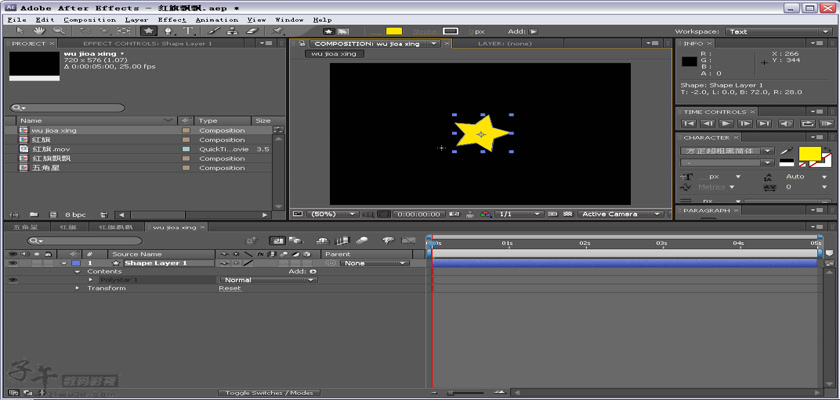The height and width of the screenshot is (400, 840).
Task: Expand the Transform property group
Action: (78, 288)
